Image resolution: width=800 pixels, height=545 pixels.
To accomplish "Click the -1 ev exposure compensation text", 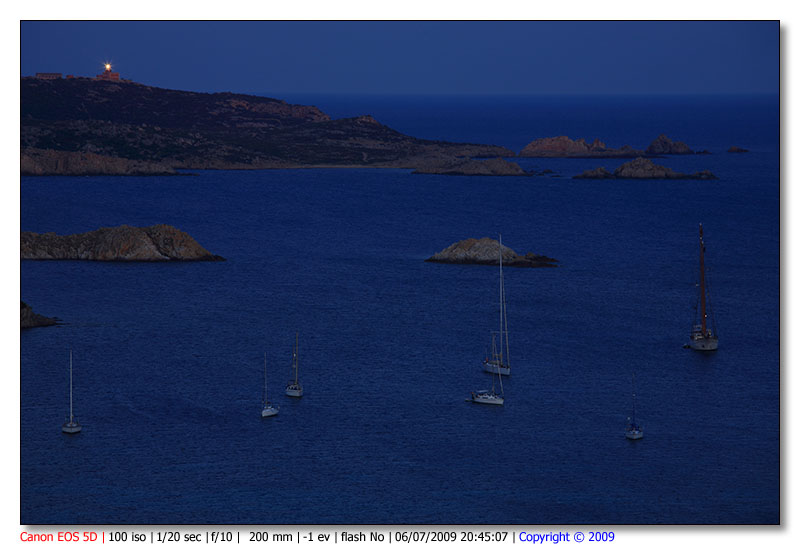I will [319, 537].
